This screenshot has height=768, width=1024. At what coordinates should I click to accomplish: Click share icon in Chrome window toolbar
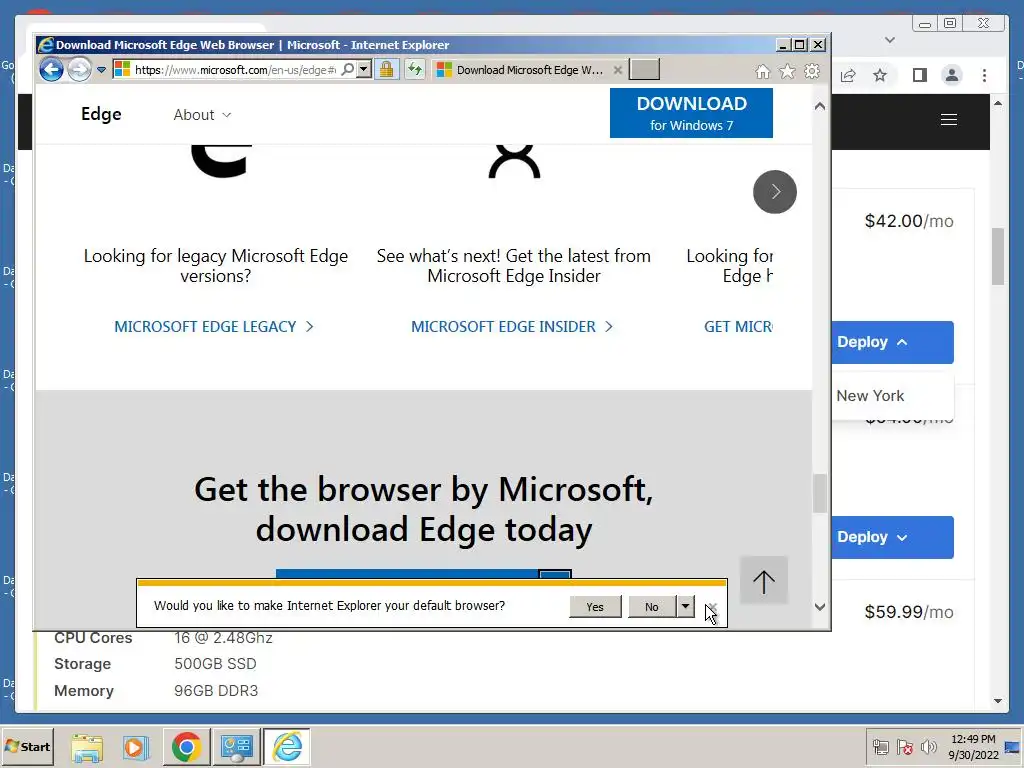[848, 75]
